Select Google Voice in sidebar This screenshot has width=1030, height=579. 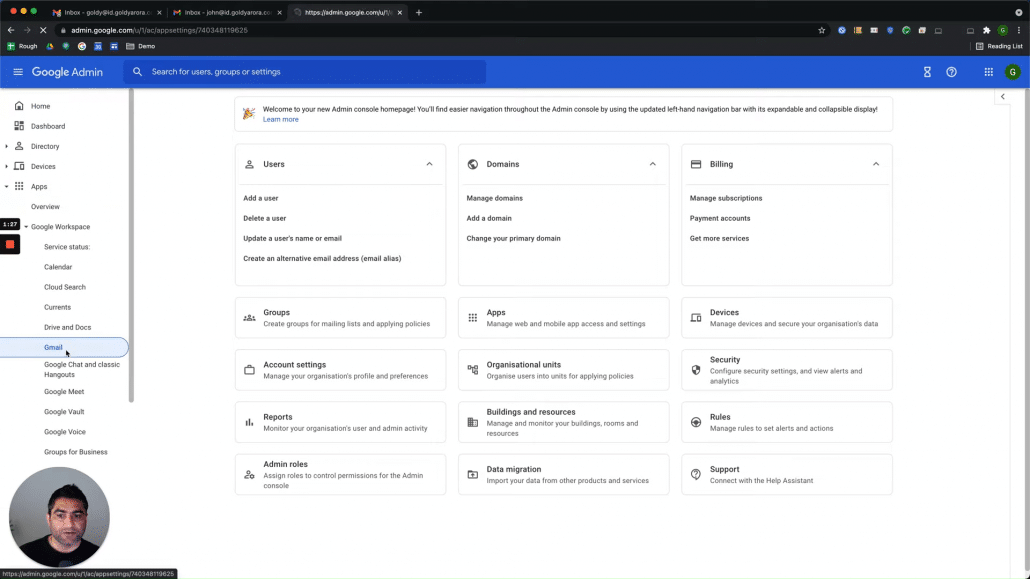(x=64, y=432)
